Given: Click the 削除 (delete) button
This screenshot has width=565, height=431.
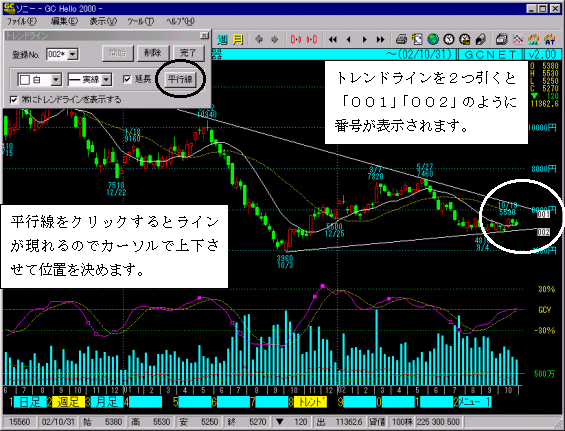Looking at the screenshot, I should (153, 54).
